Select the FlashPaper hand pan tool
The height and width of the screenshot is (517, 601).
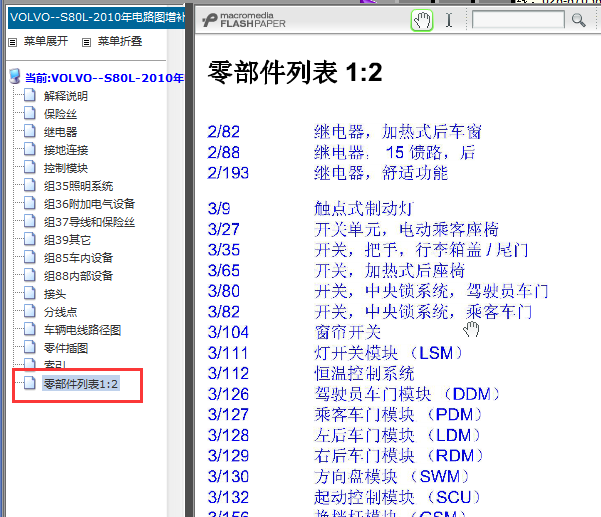(x=422, y=20)
